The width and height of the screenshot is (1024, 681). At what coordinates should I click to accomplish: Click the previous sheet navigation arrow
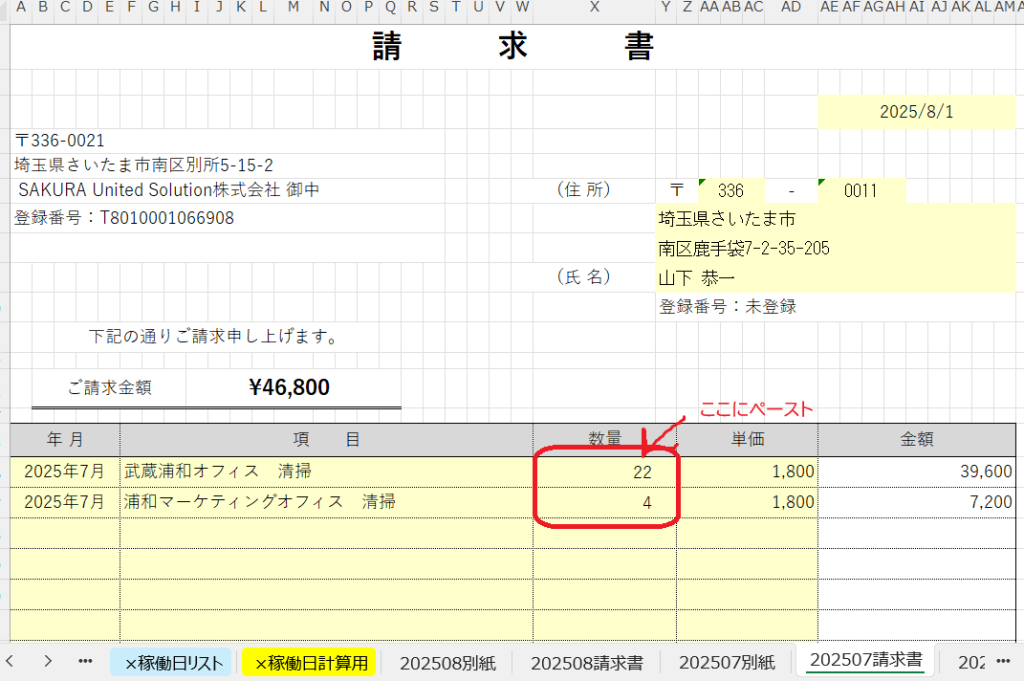tap(10, 661)
